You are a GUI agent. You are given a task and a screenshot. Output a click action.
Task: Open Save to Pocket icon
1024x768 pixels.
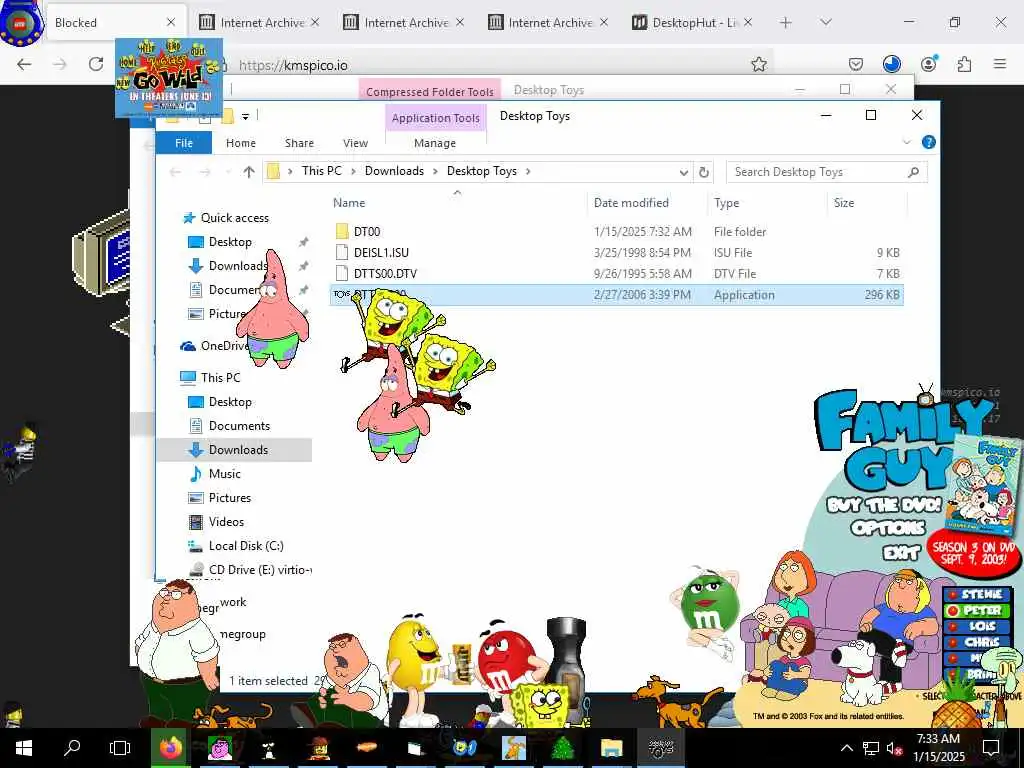856,64
